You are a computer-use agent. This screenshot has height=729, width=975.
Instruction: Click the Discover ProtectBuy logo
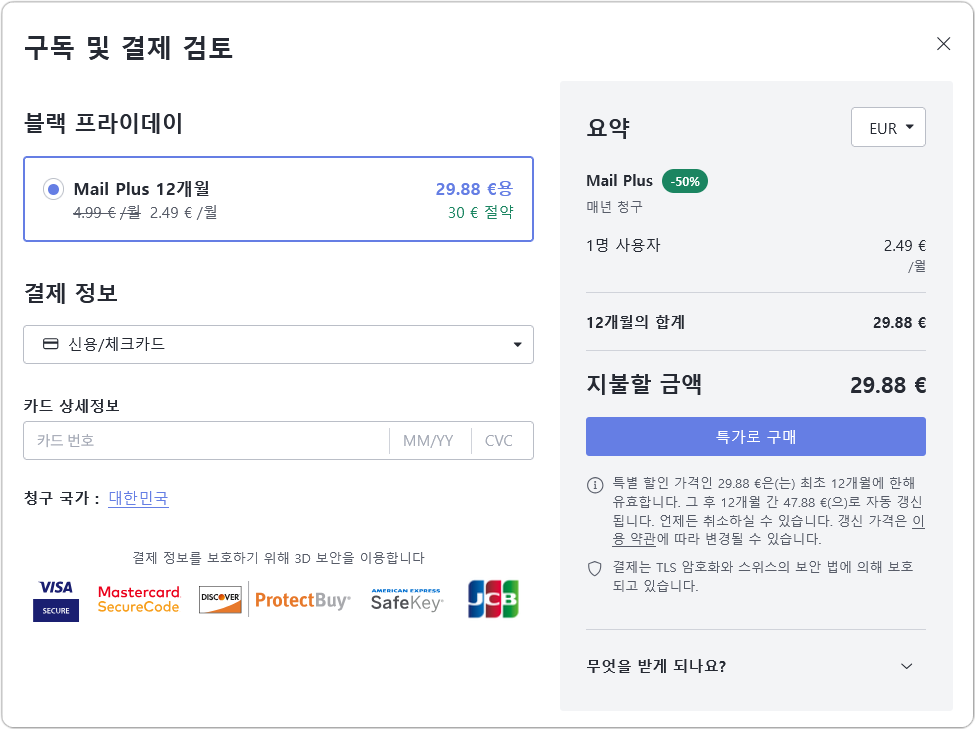274,600
